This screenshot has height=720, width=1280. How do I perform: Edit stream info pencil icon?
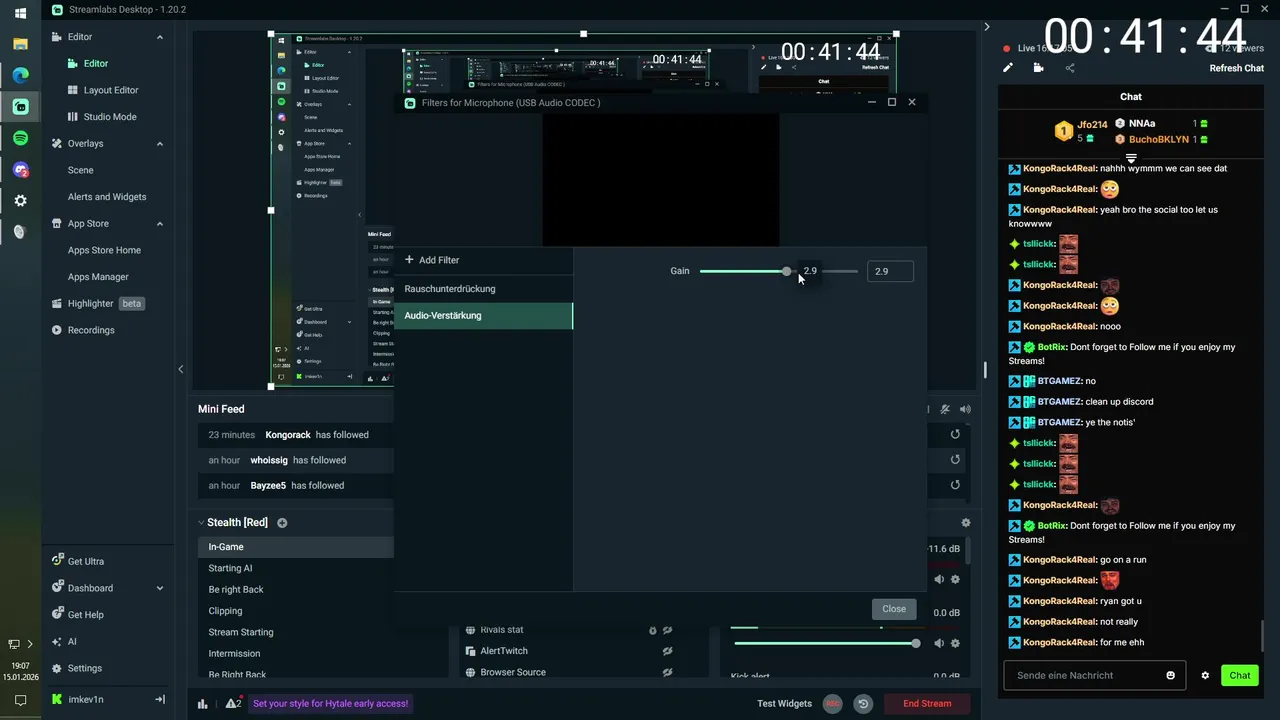pyautogui.click(x=1008, y=68)
